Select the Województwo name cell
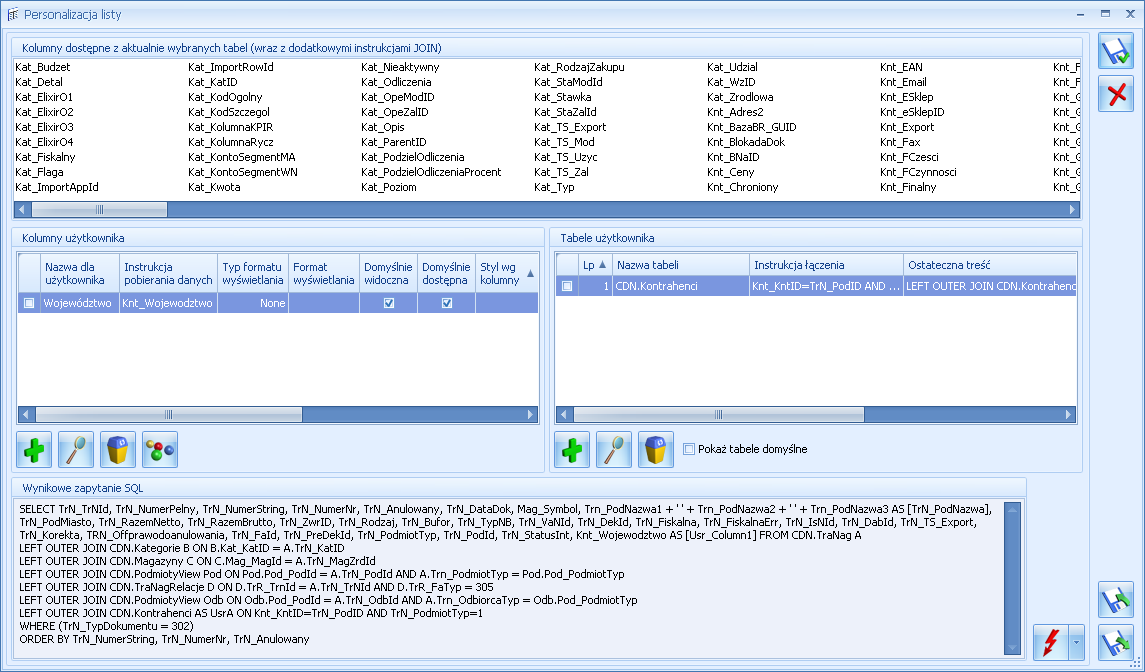1145x672 pixels. coord(80,303)
